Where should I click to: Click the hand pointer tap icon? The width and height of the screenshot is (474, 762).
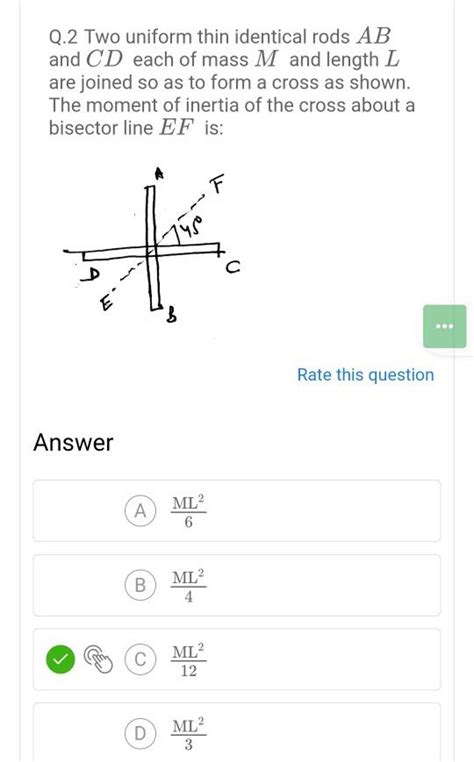point(98,659)
